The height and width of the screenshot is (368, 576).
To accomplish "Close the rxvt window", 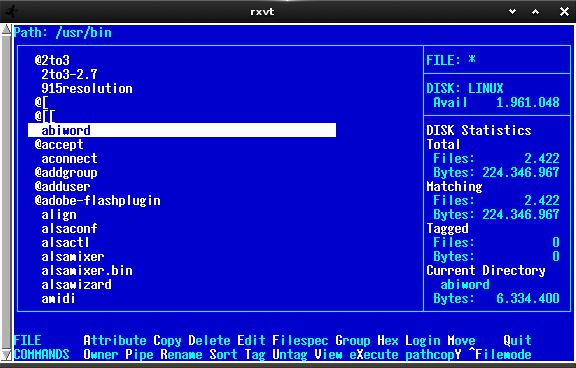I will pyautogui.click(x=564, y=12).
